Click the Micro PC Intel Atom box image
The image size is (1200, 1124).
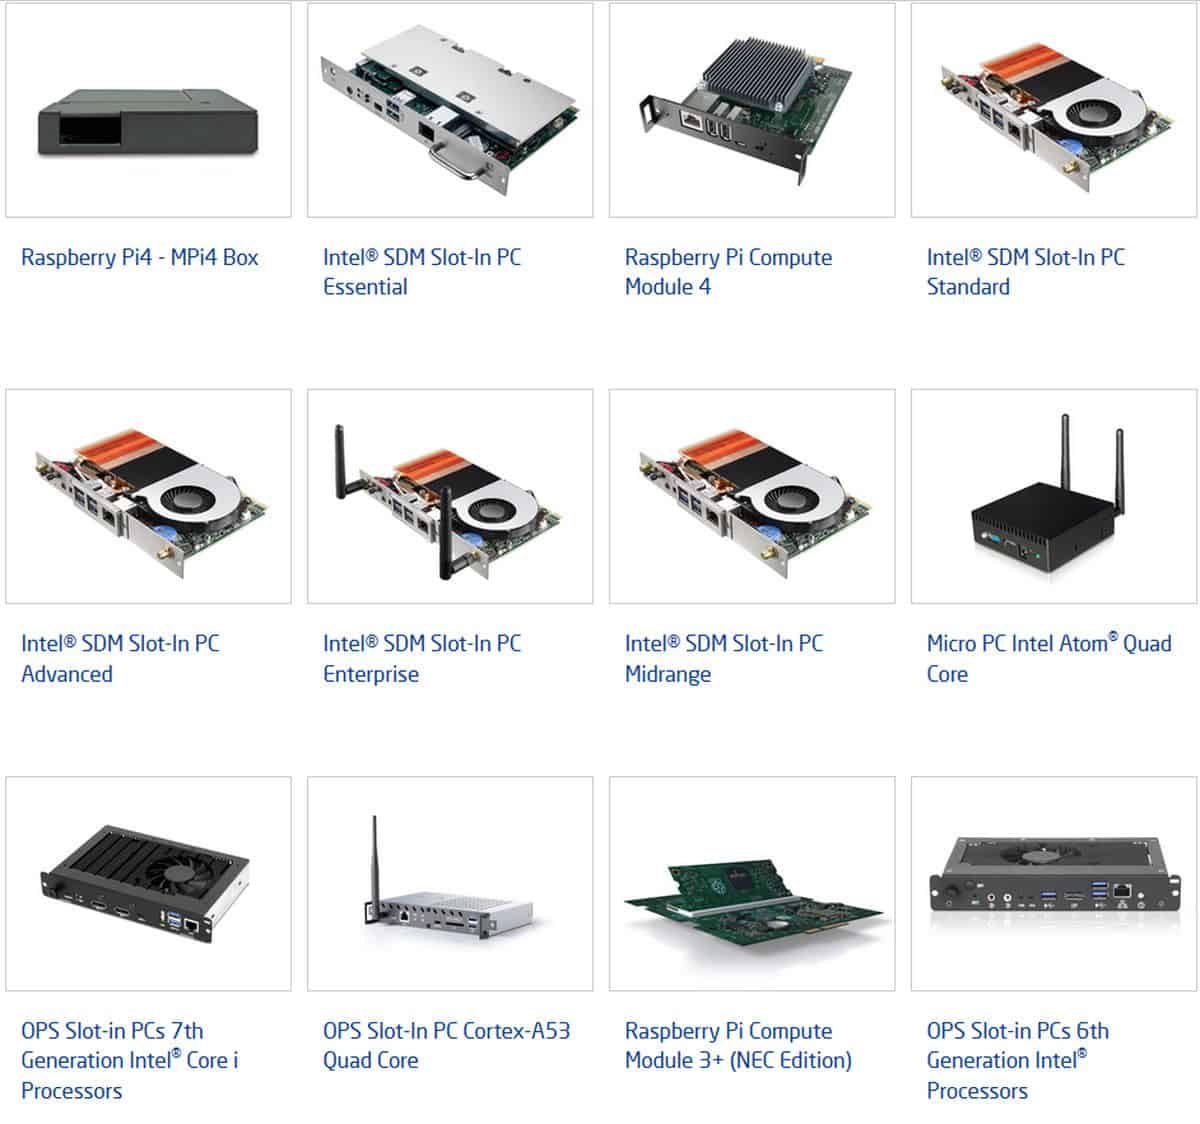(1054, 496)
